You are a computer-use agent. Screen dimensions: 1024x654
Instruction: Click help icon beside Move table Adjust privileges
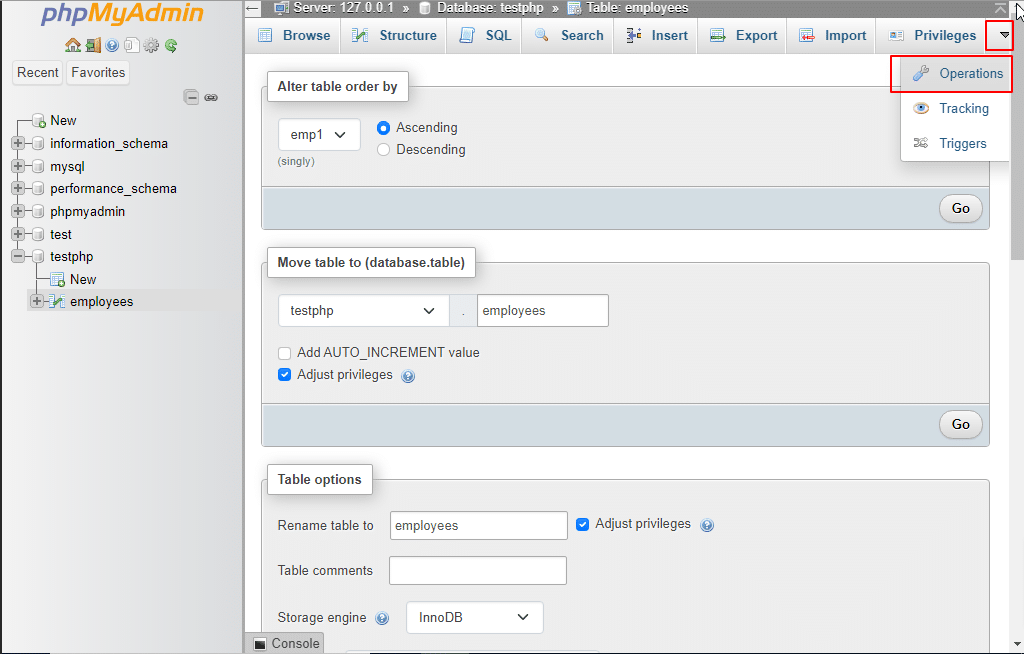[408, 376]
